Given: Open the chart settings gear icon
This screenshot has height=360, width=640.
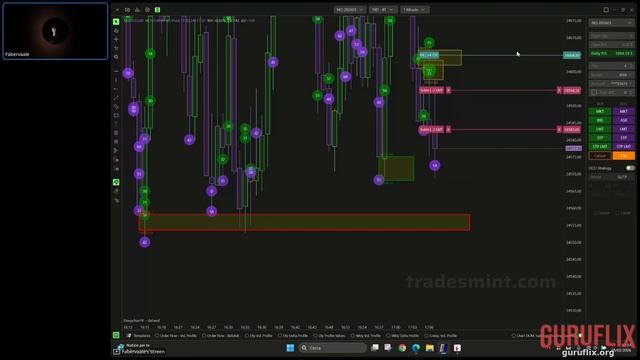Looking at the screenshot, I should point(147,10).
